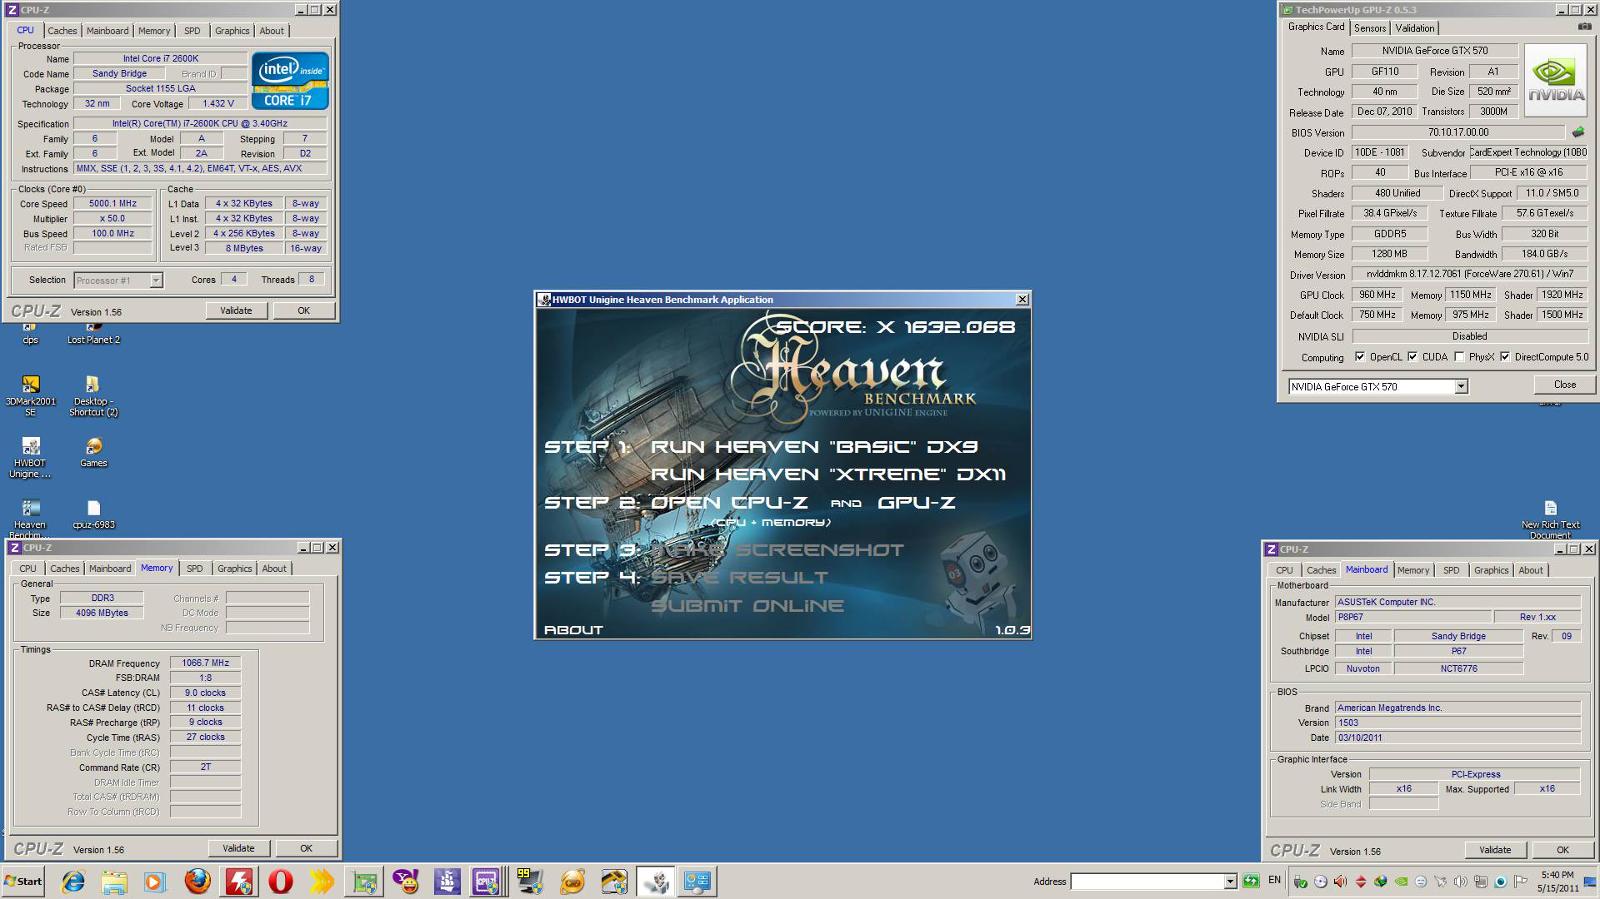Click the Core Speed value 5000.1 MHz
Image resolution: width=1600 pixels, height=899 pixels.
pyautogui.click(x=113, y=204)
